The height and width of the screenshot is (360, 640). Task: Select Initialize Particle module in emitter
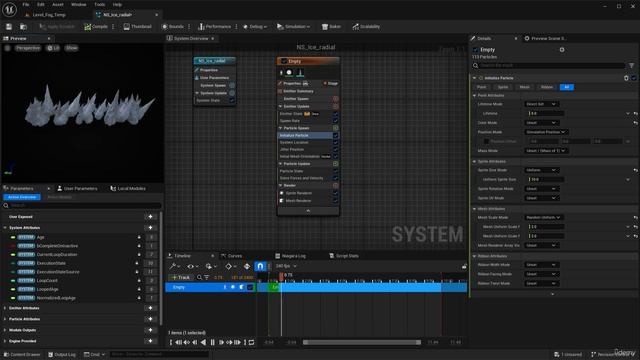(x=305, y=135)
